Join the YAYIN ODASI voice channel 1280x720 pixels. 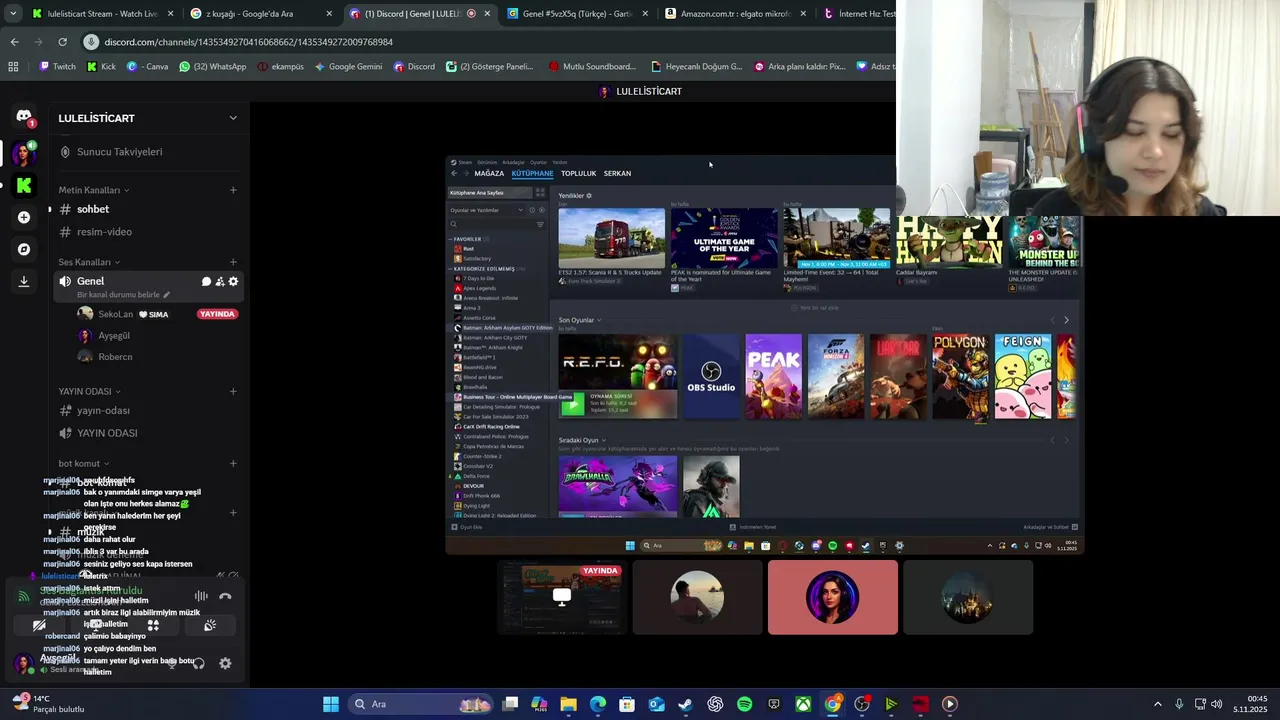147,433
